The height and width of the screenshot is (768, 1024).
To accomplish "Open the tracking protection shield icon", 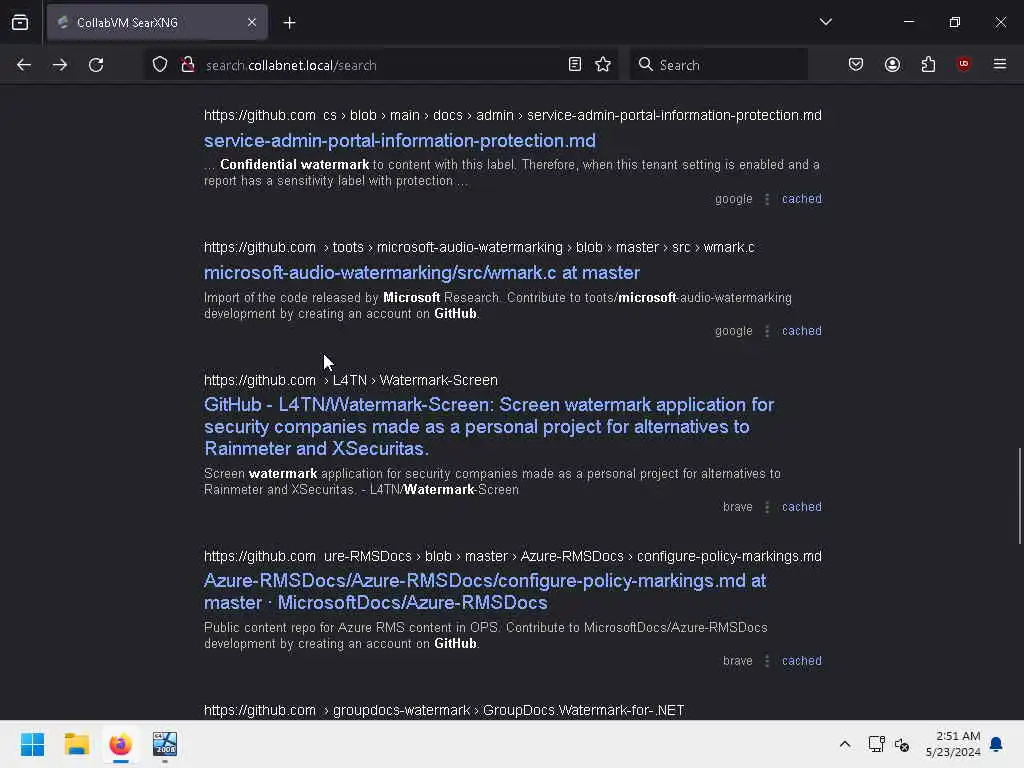I will pyautogui.click(x=160, y=65).
